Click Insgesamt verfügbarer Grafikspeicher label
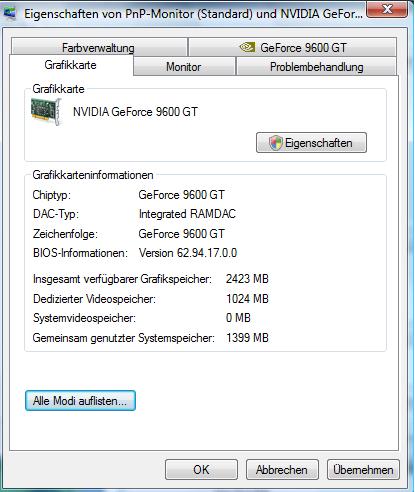This screenshot has height=492, width=415. click(122, 279)
